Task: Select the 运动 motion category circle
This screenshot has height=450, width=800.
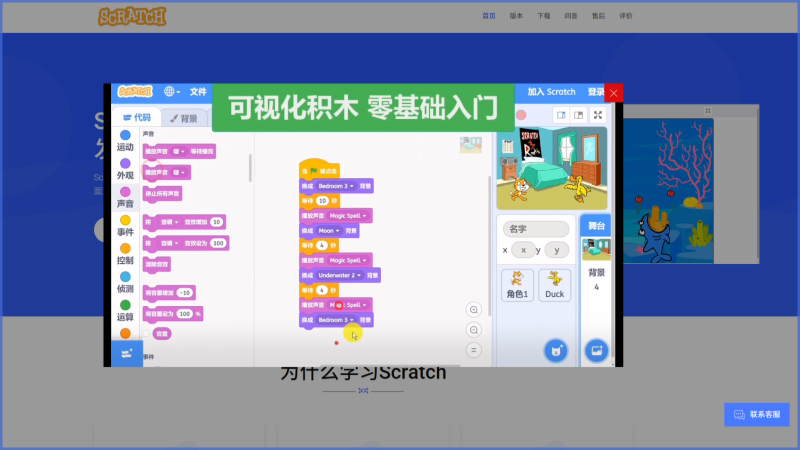Action: coord(125,135)
